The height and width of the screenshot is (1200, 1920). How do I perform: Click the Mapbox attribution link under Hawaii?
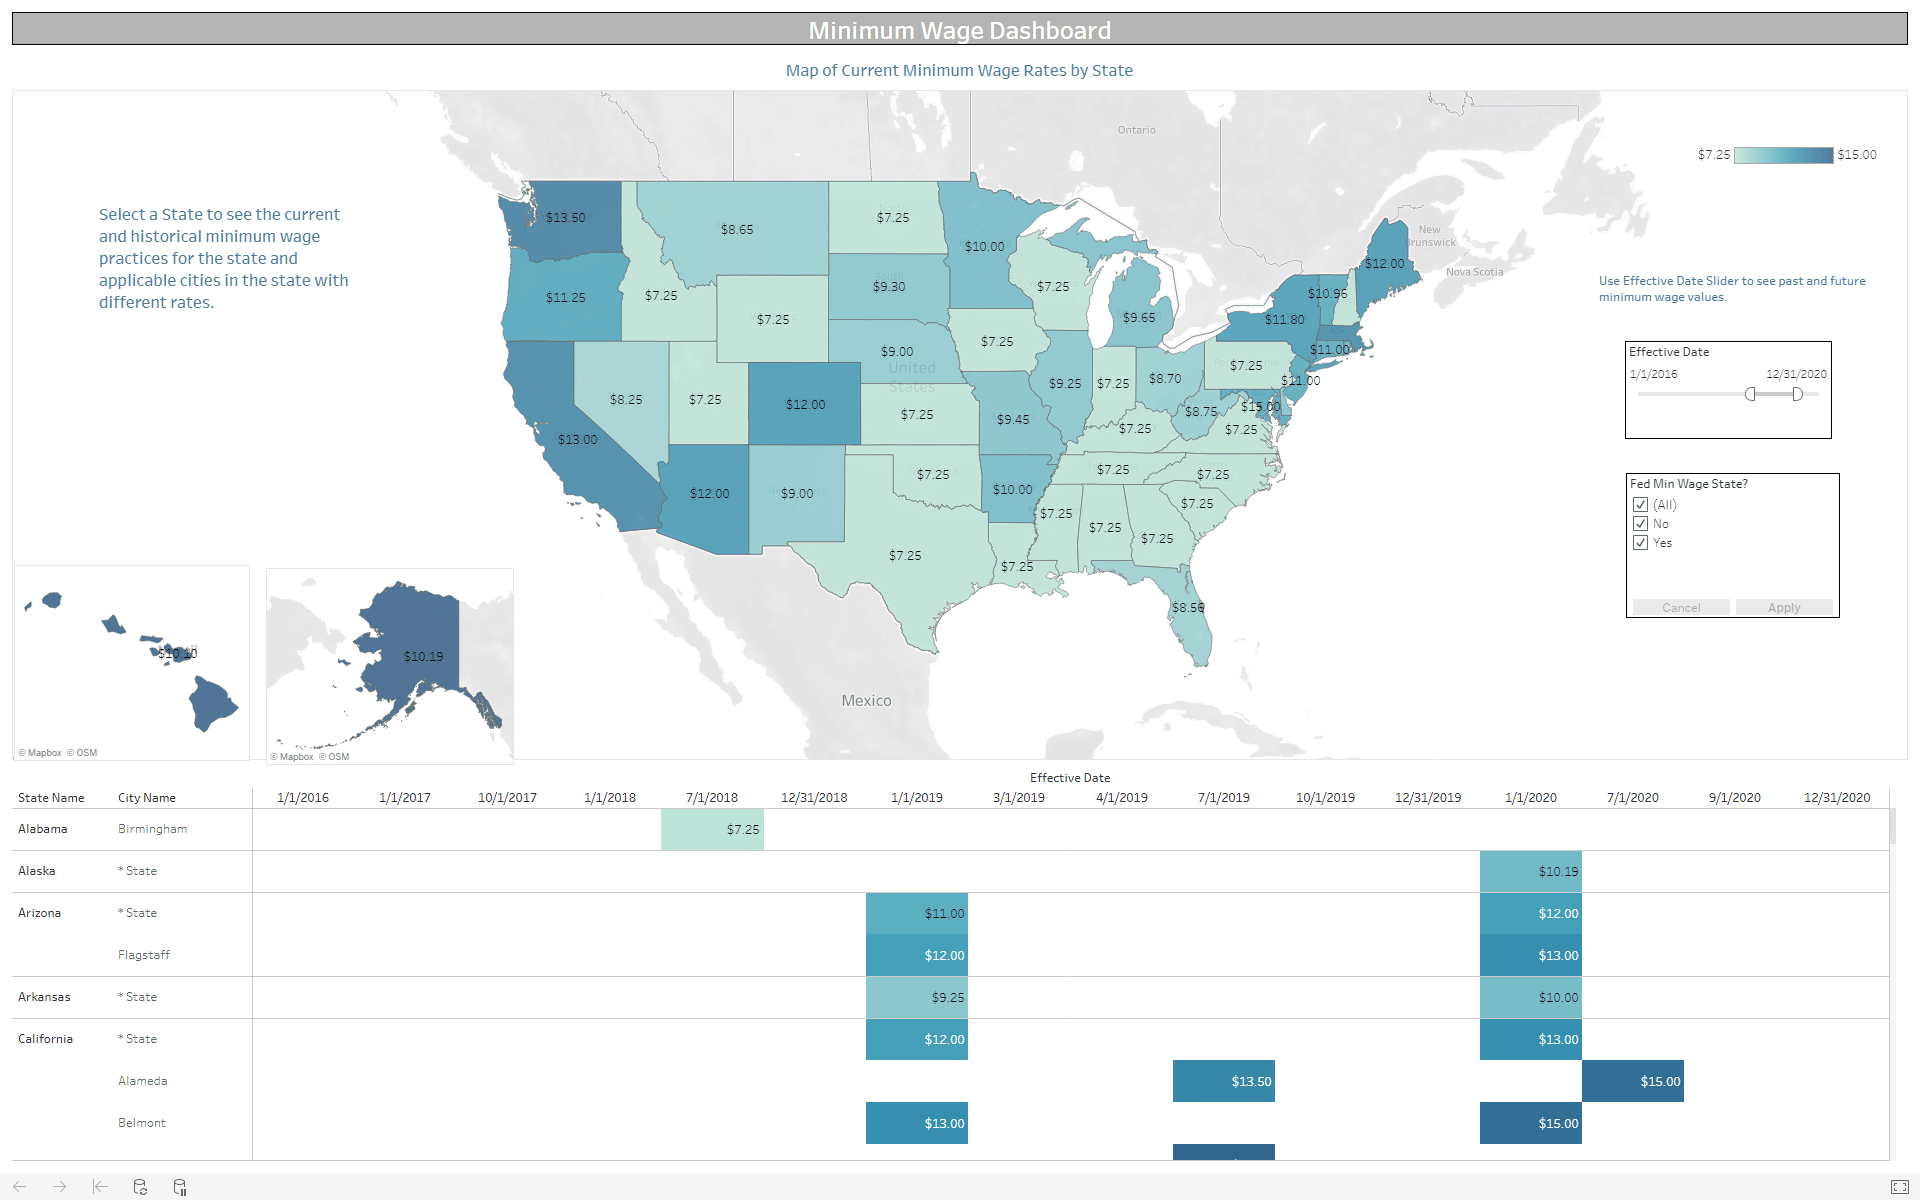click(40, 753)
